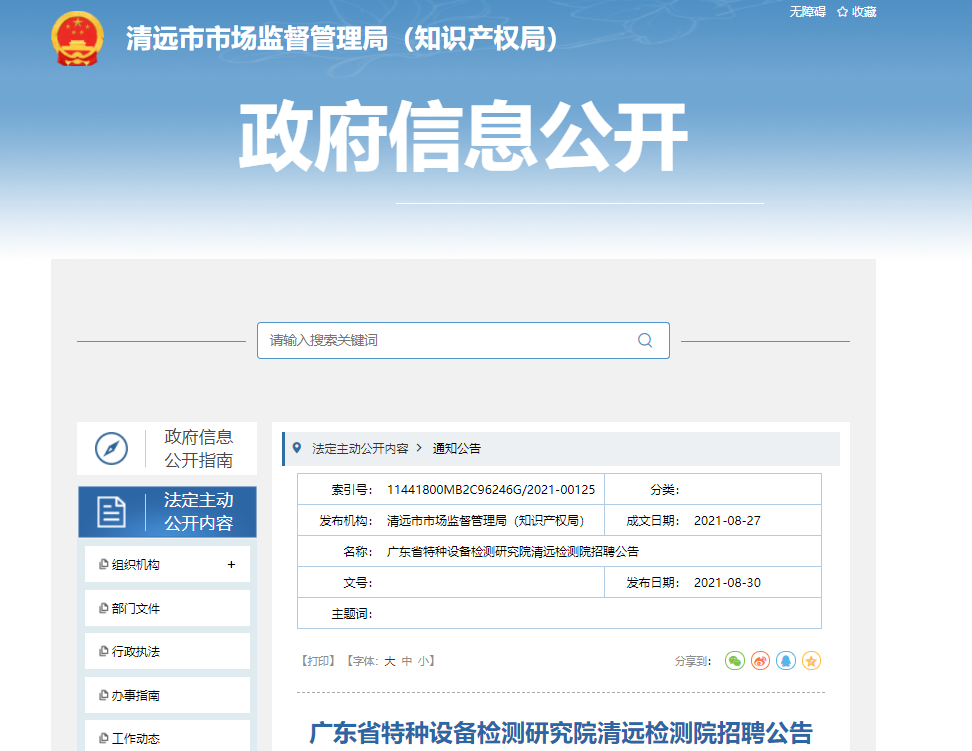The image size is (972, 751).
Task: Open 部门文件 sidebar item
Action: [167, 608]
